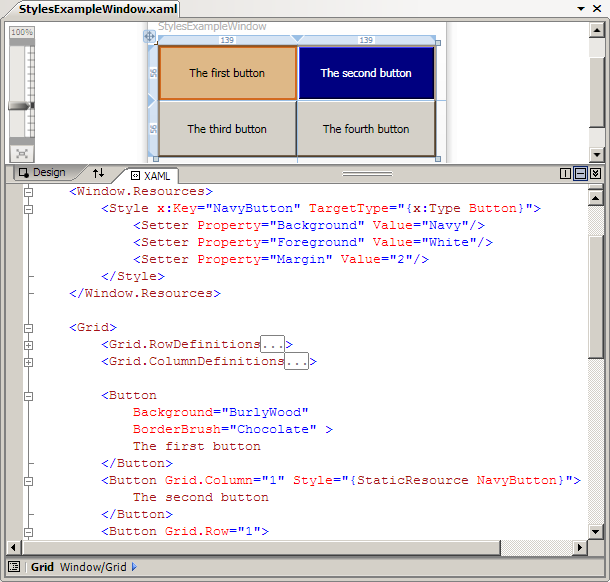Viewport: 610px width, 582px height.
Task: Select vertical split view icon
Action: pos(565,174)
